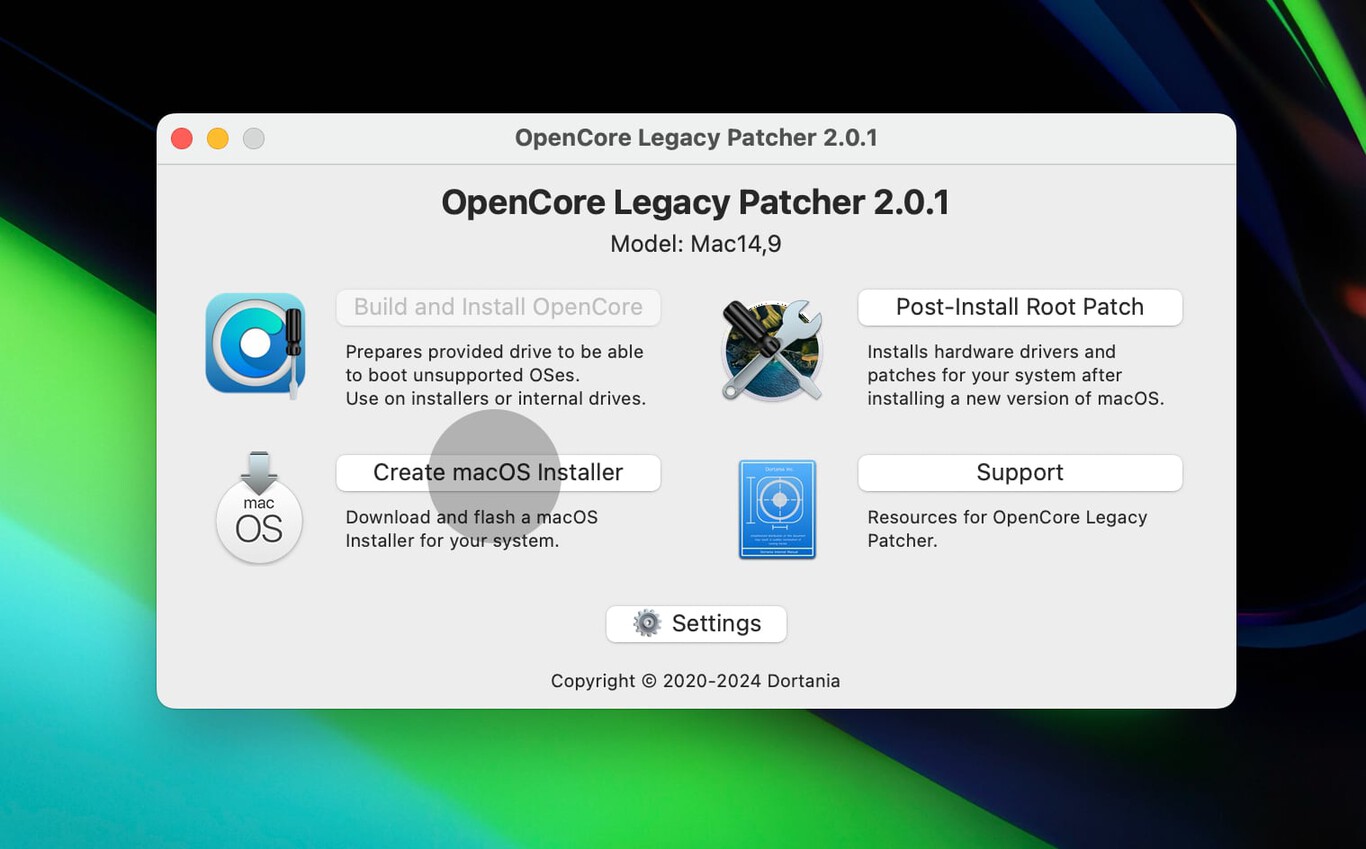Click the macOS installer download icon
The height and width of the screenshot is (849, 1366).
tap(259, 507)
